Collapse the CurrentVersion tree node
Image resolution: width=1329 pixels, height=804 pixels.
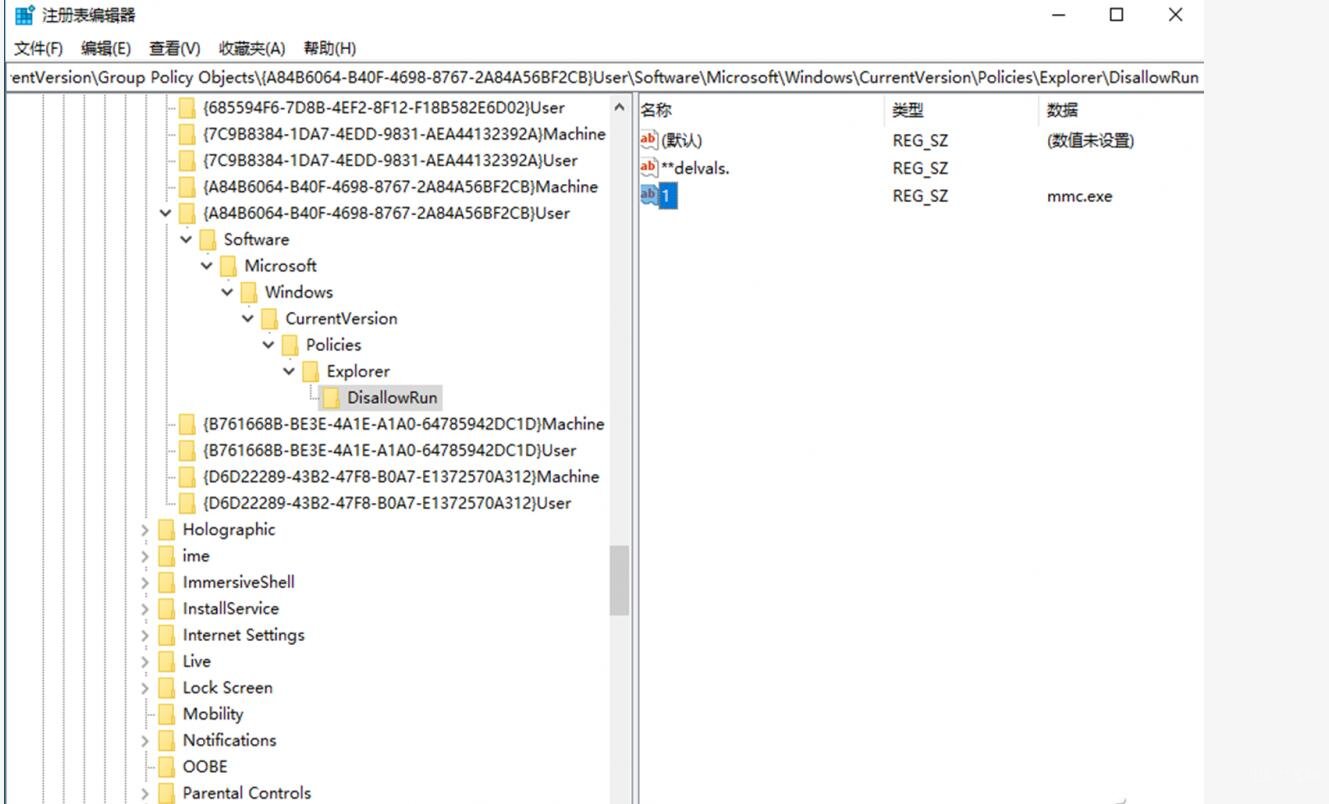coord(248,319)
